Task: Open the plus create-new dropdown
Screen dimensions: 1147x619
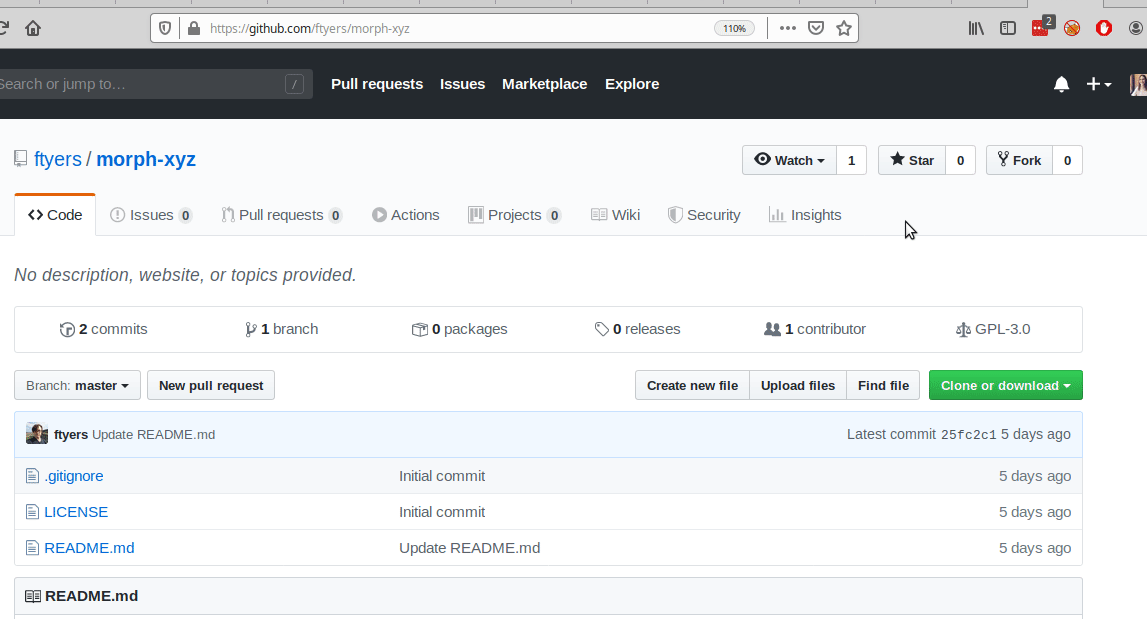Action: [1099, 84]
